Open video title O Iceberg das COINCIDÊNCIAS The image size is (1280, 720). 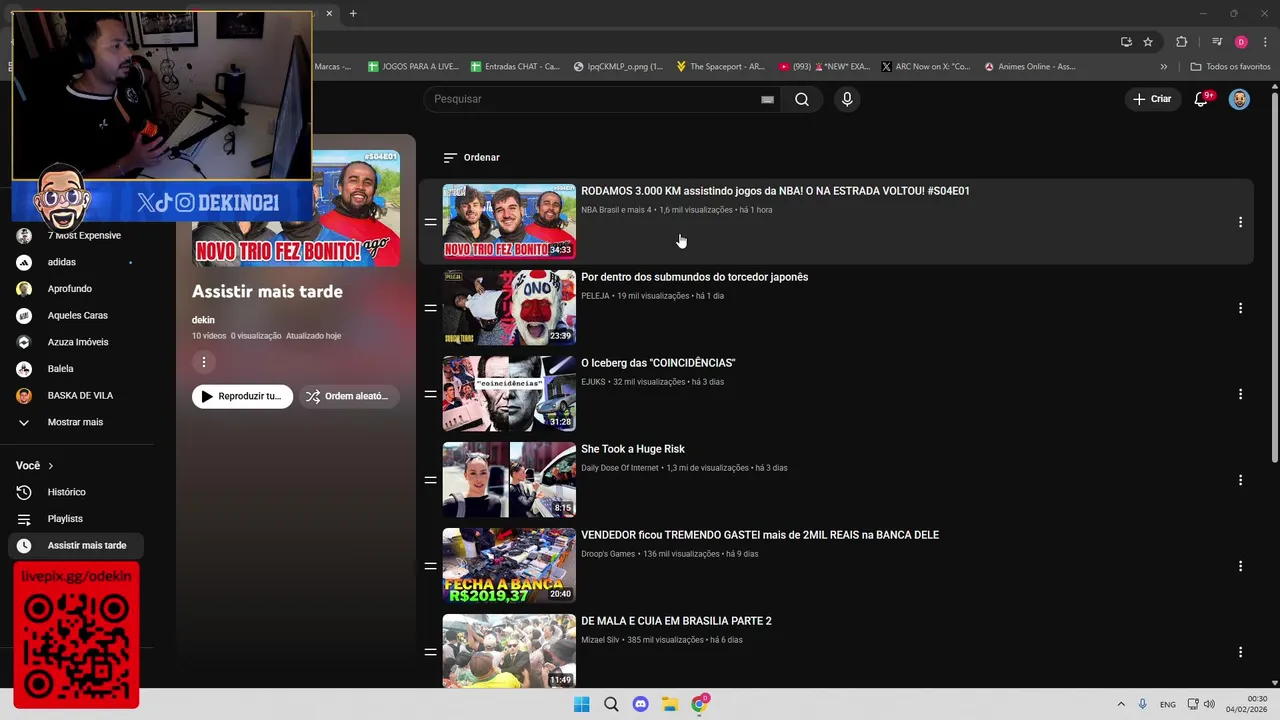658,363
